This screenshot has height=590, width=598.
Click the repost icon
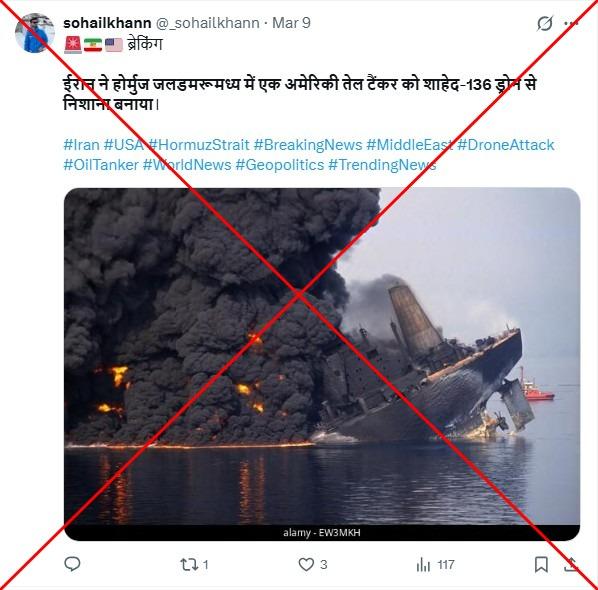(188, 564)
